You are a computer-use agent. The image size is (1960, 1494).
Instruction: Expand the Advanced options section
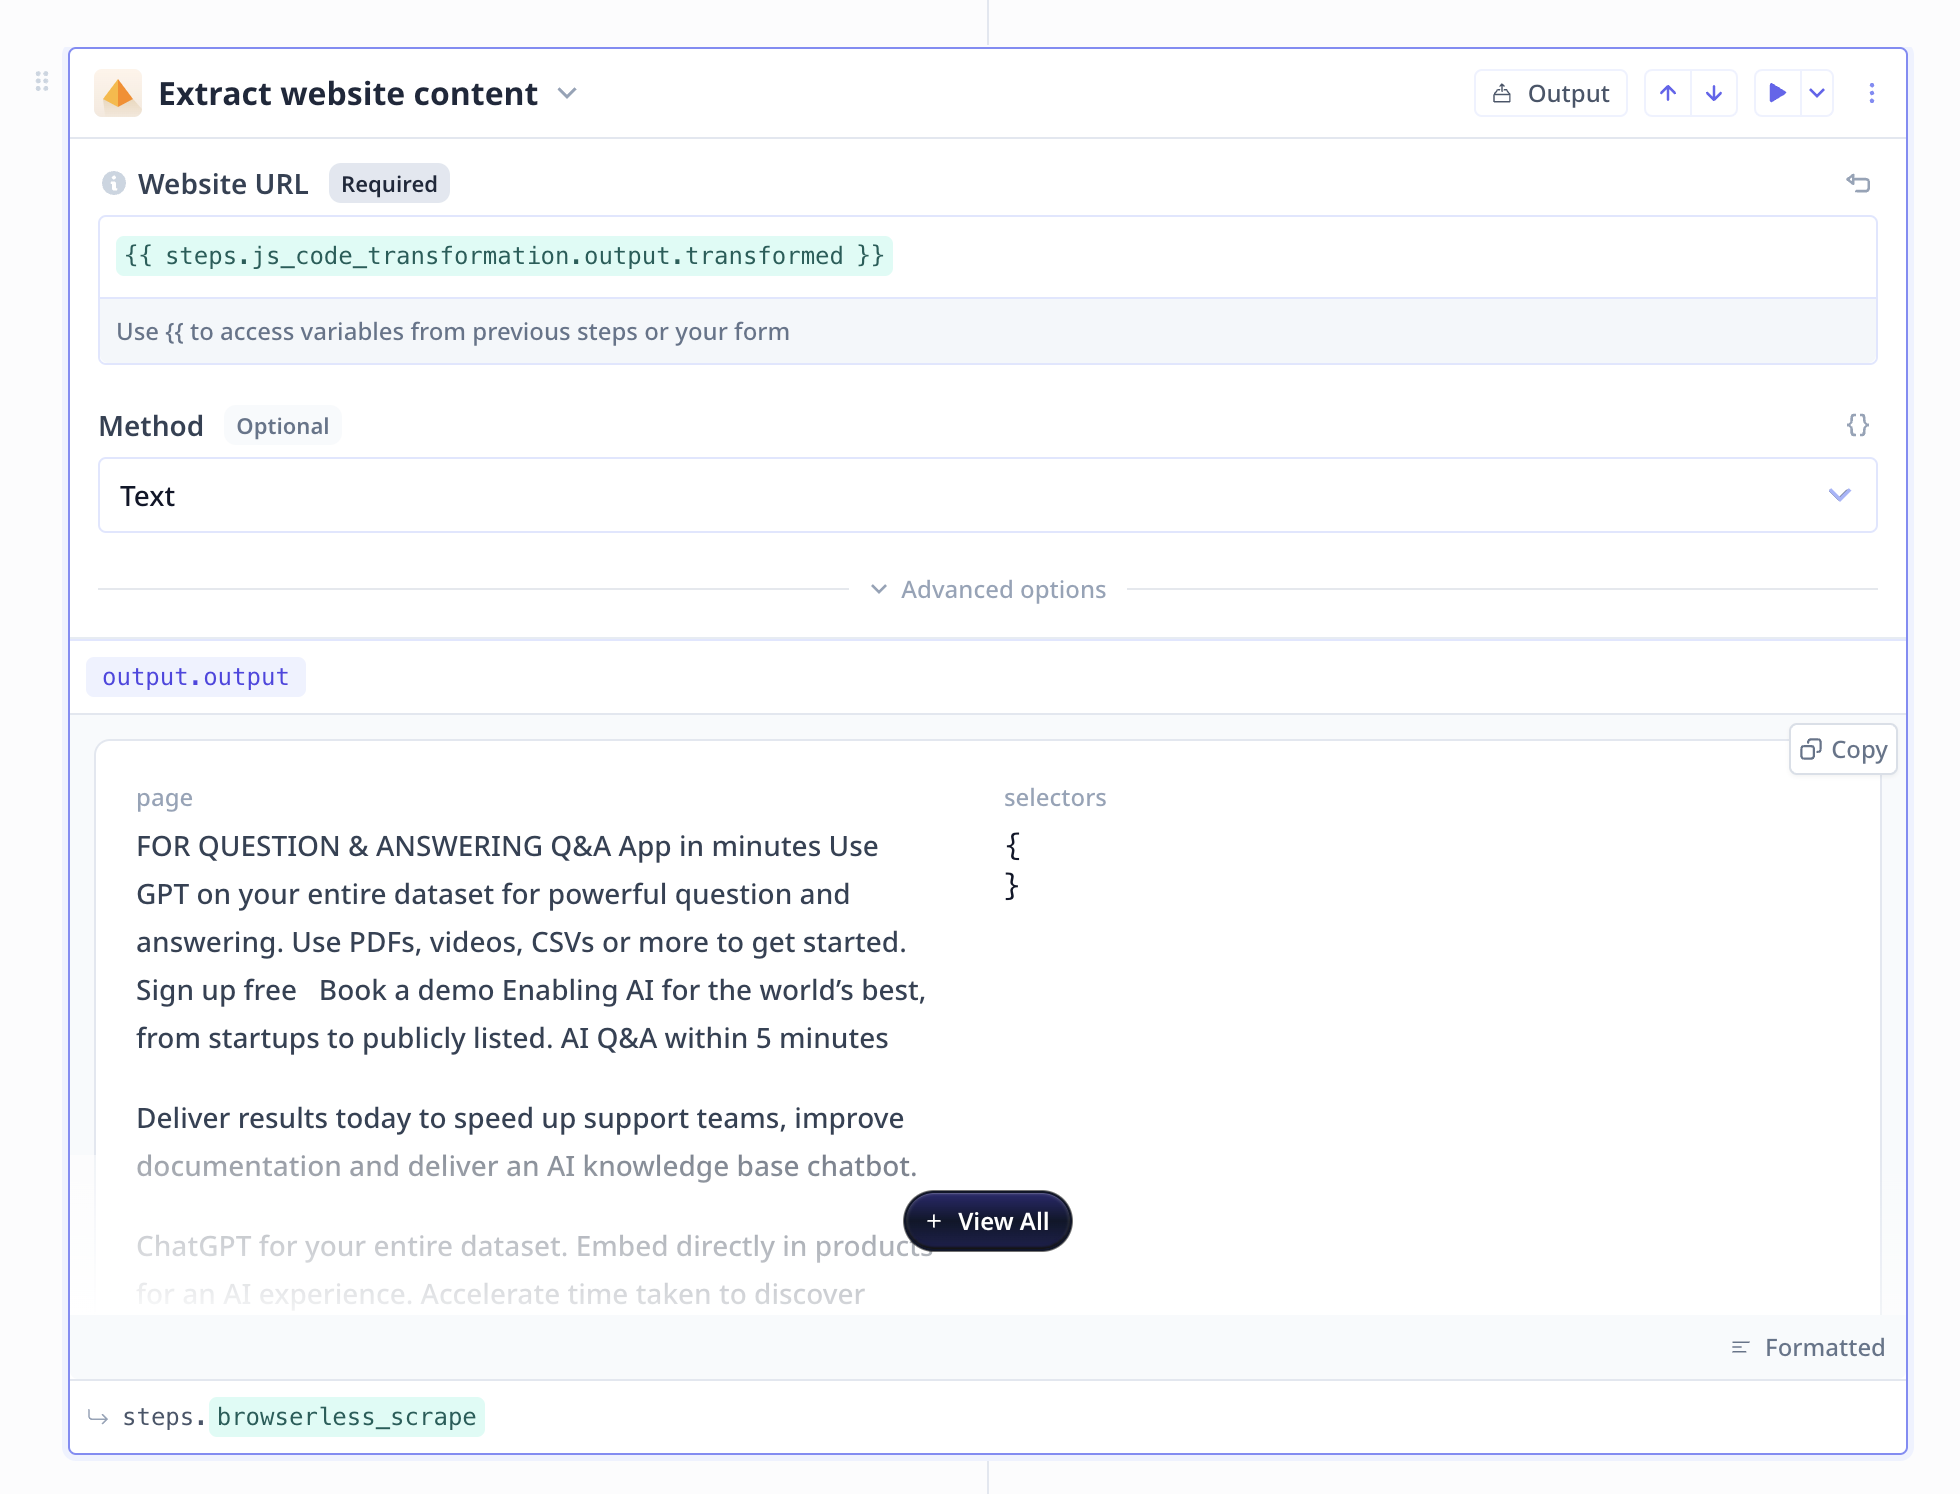(988, 589)
